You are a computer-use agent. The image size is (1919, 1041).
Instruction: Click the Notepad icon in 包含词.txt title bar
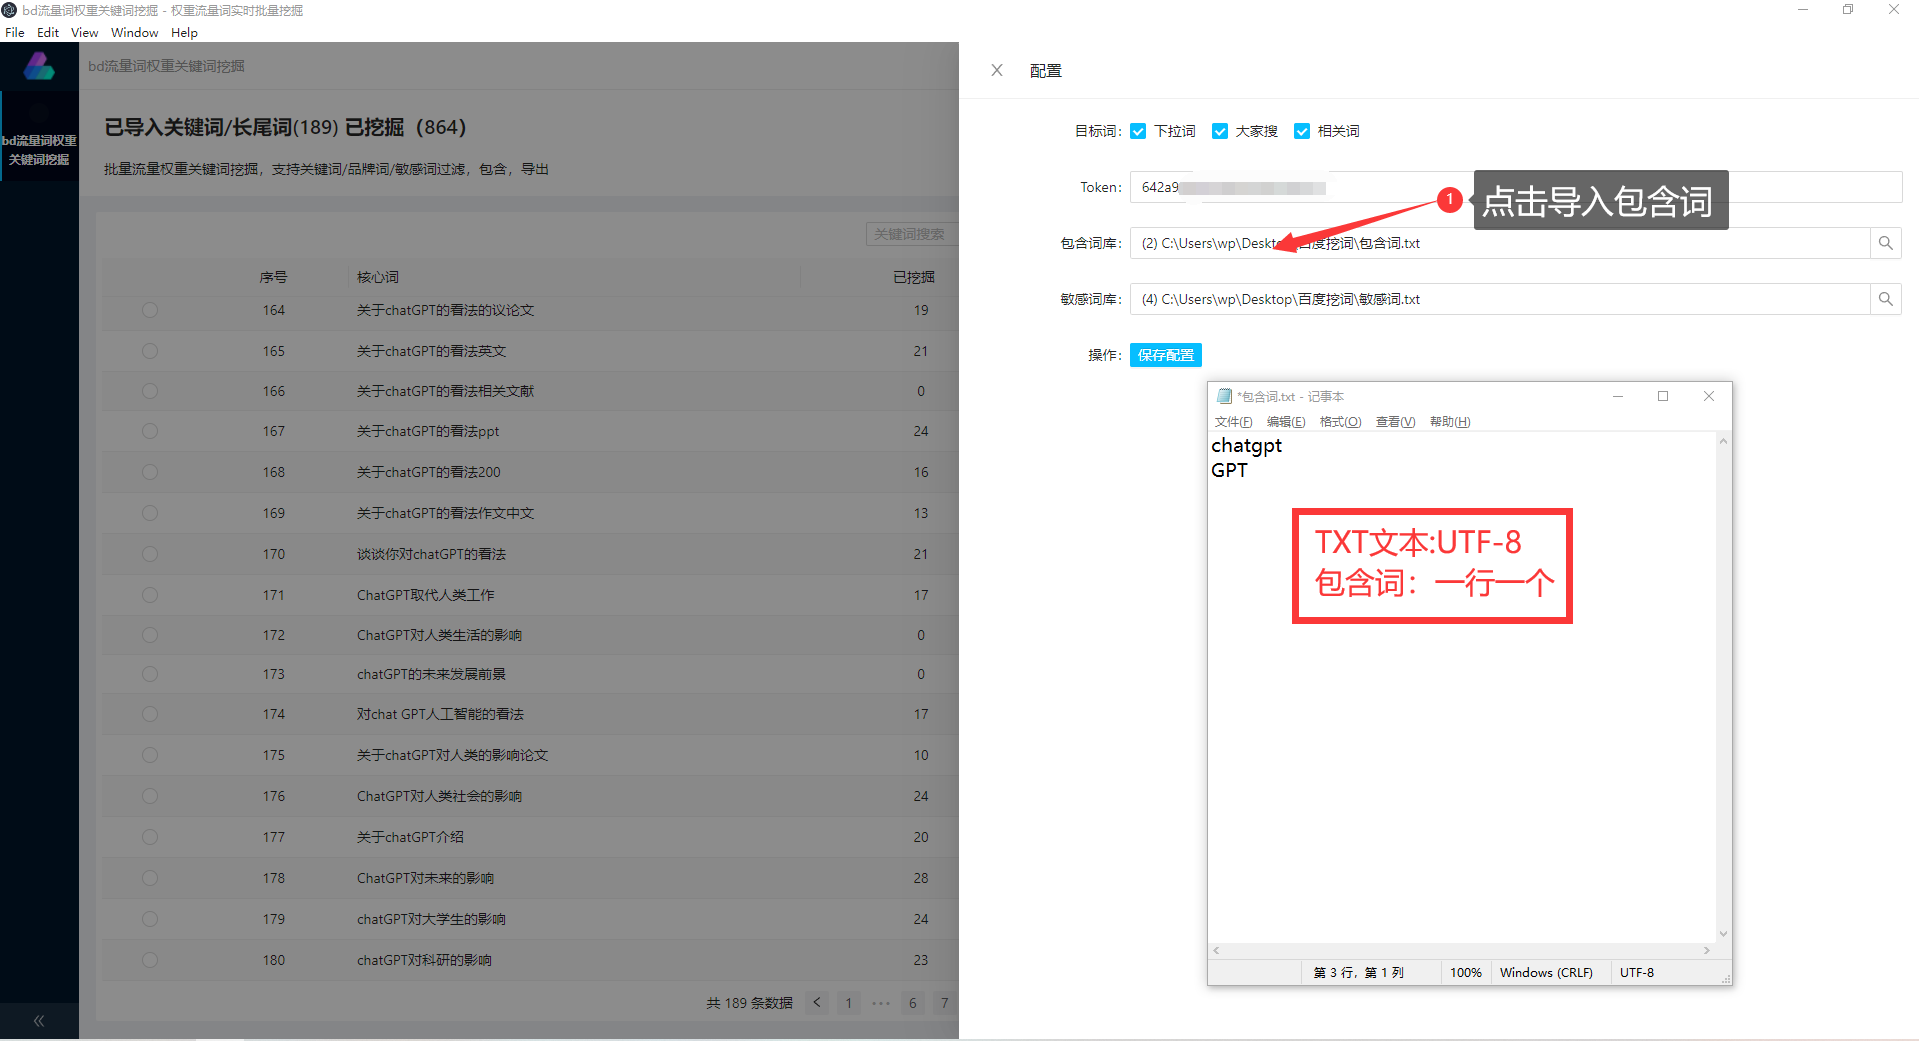point(1223,396)
